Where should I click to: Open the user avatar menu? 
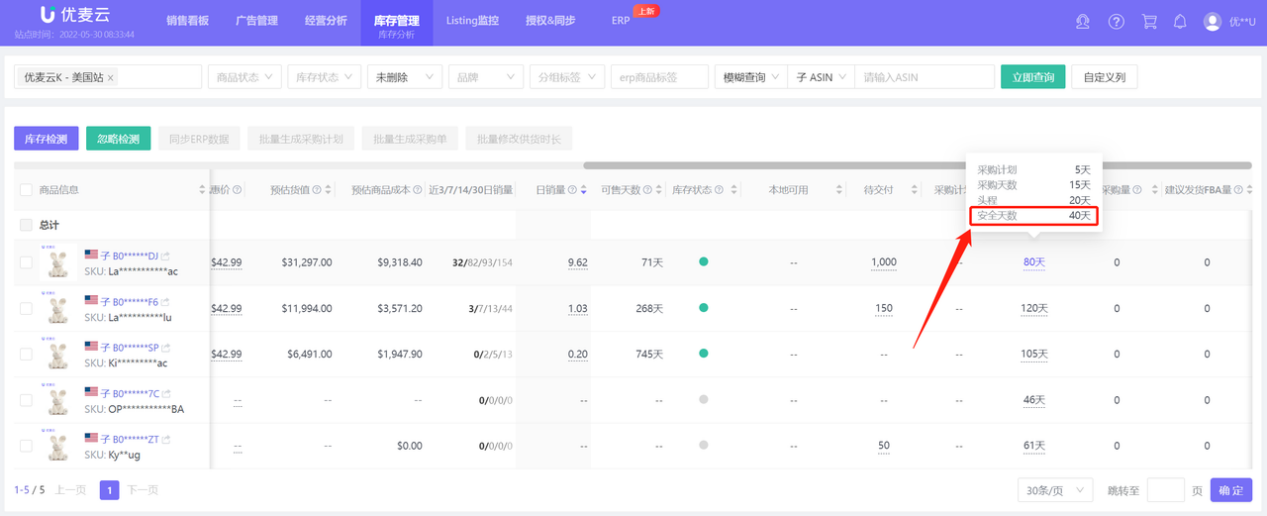(1213, 21)
